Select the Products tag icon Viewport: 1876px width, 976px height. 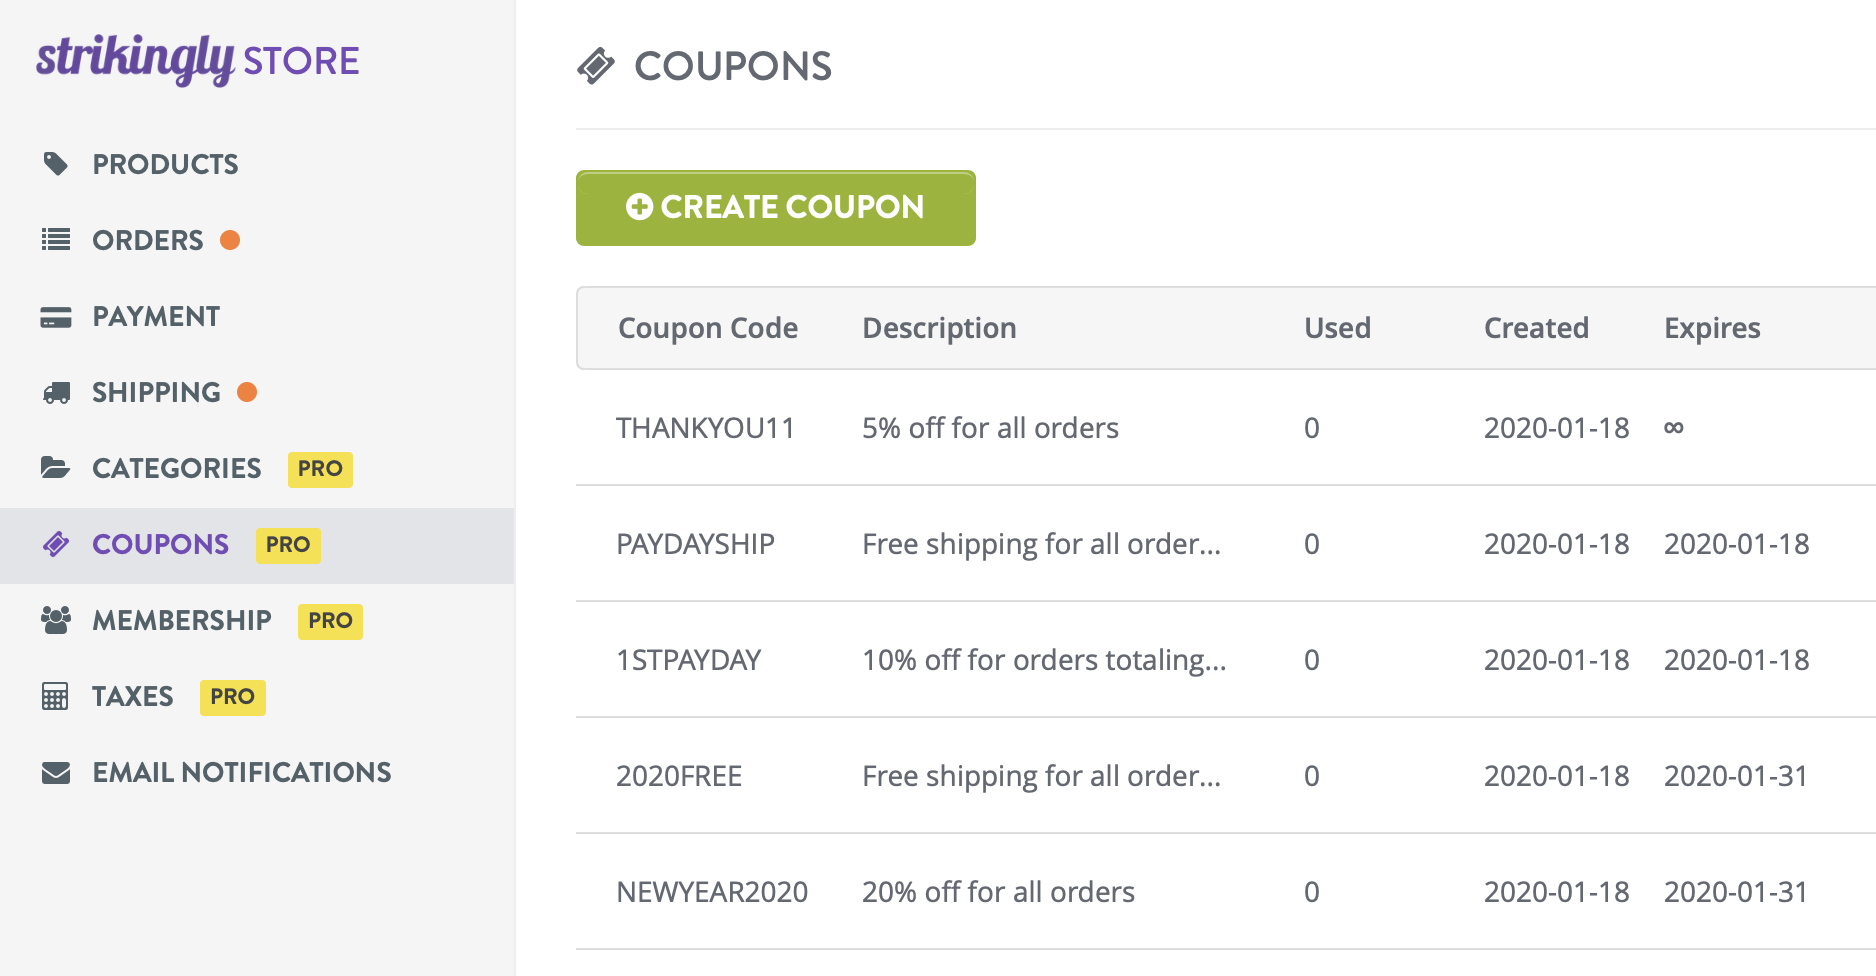(x=55, y=163)
